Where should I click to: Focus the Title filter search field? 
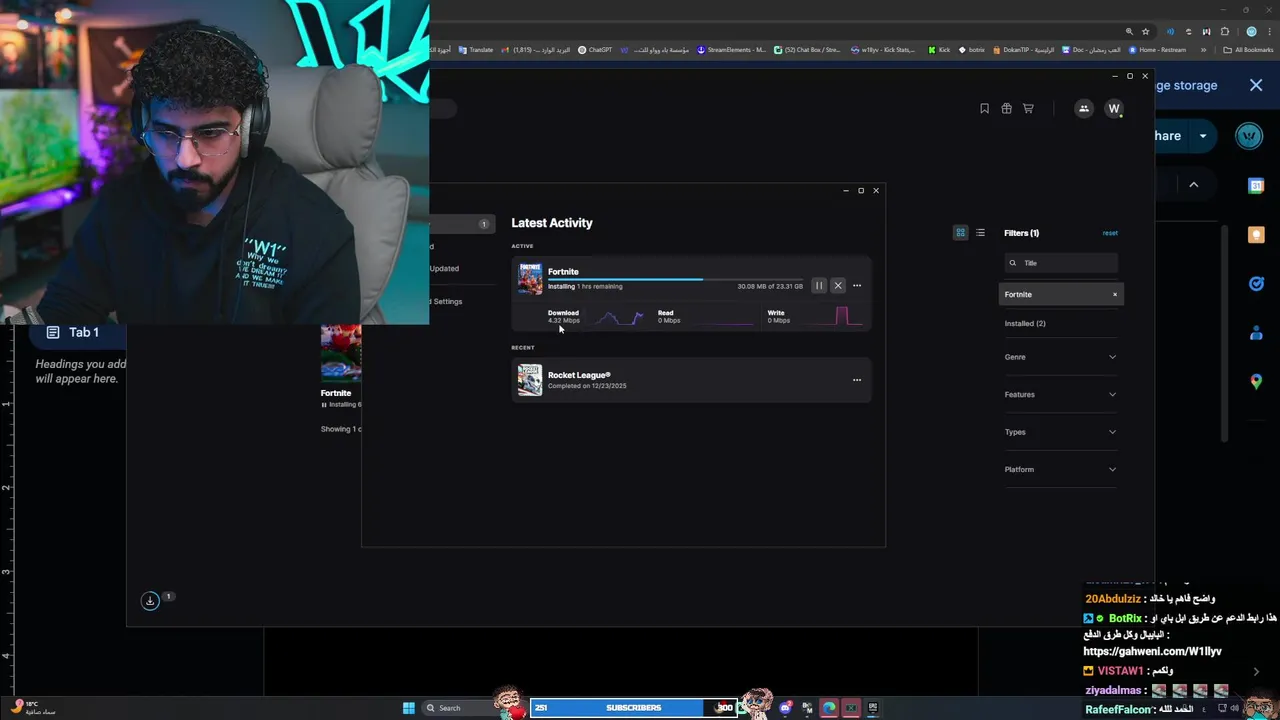click(1061, 263)
